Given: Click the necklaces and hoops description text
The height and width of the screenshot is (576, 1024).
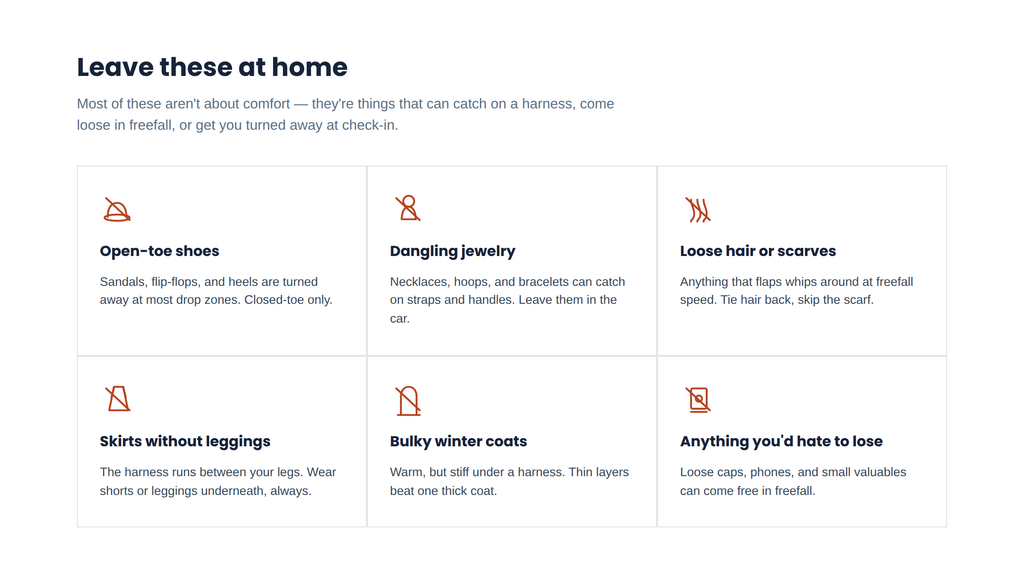Looking at the screenshot, I should click(x=507, y=300).
